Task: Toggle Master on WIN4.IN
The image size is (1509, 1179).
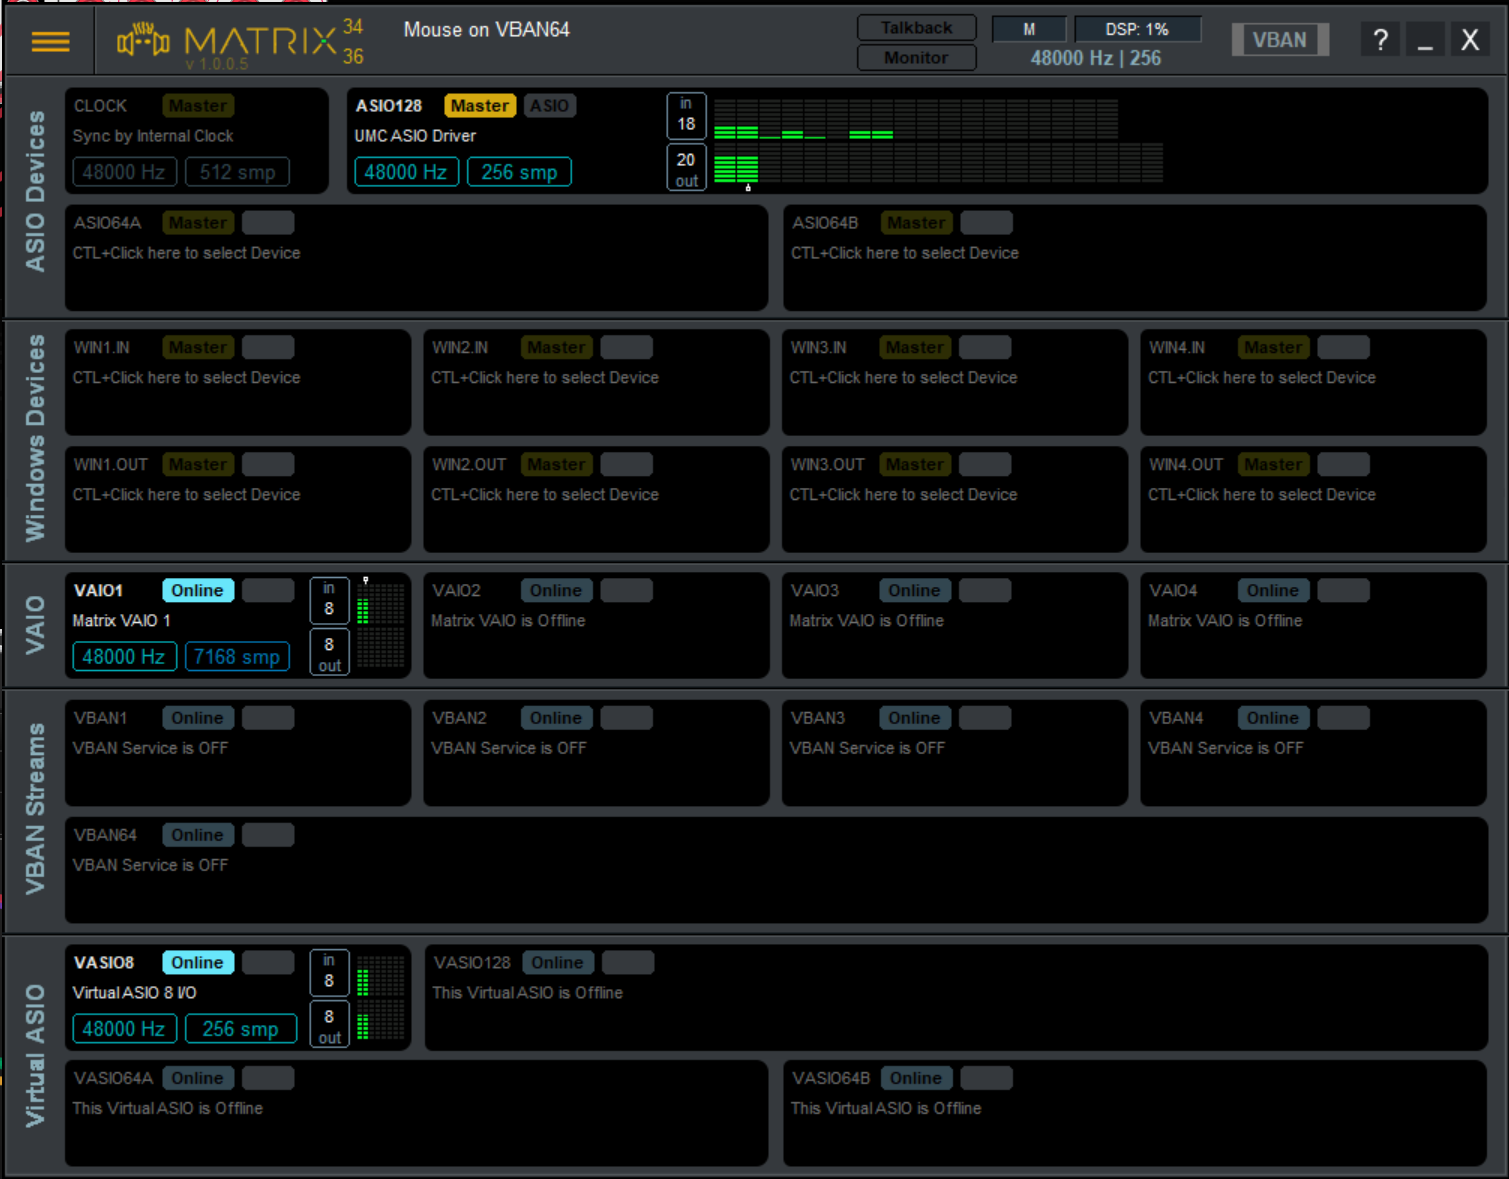Action: pos(1273,348)
